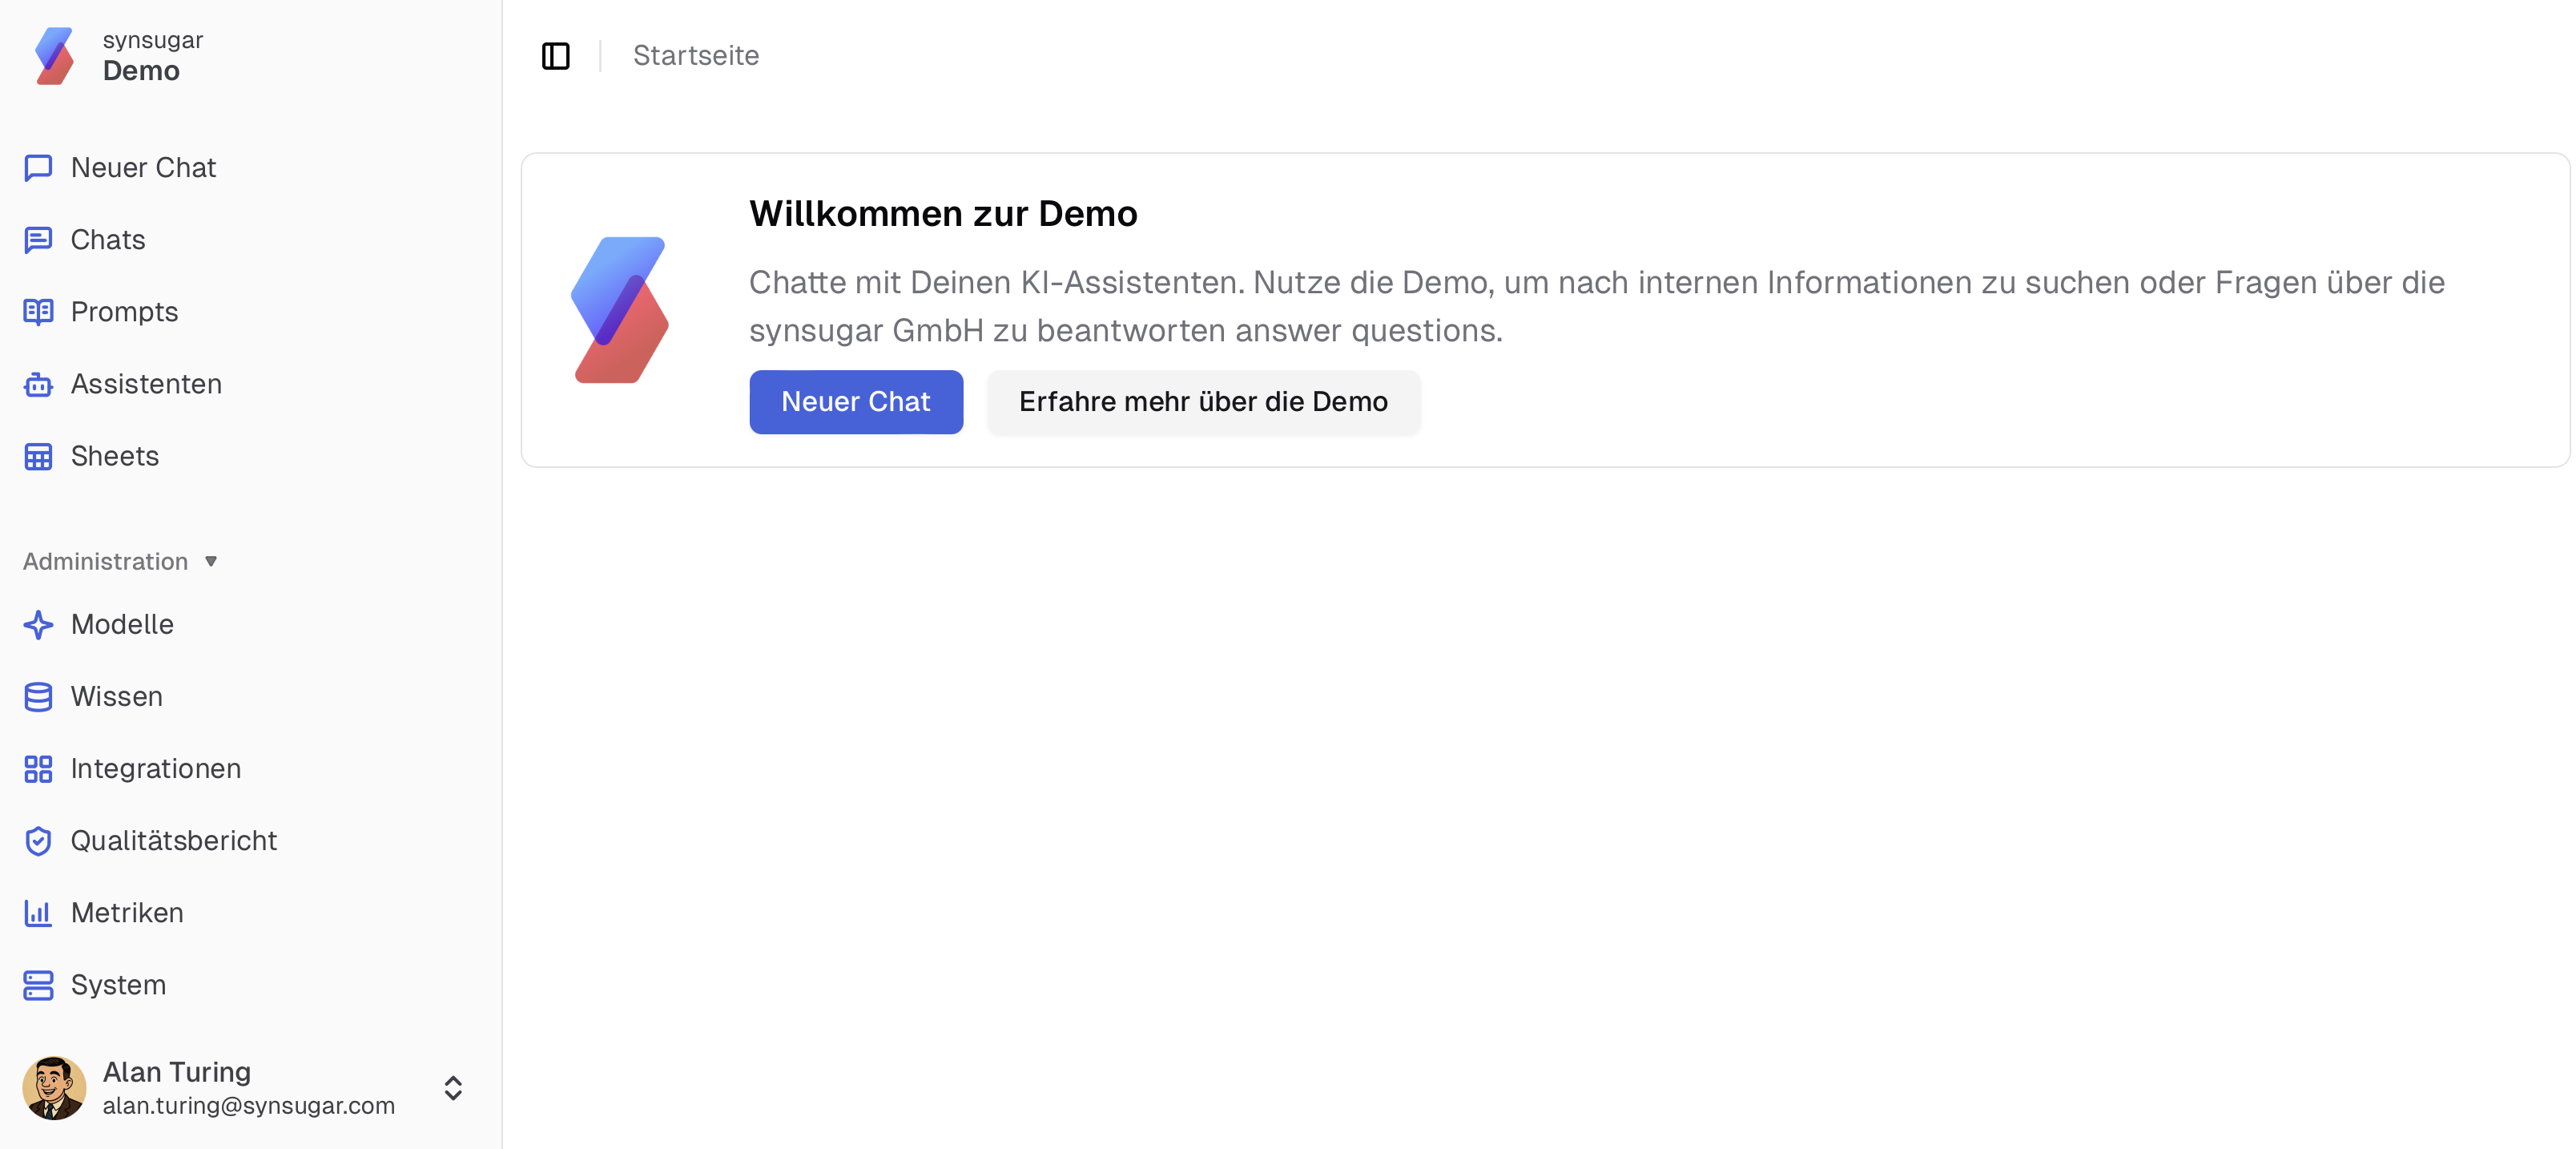
Task: Click the Assistenten robot icon
Action: (38, 385)
